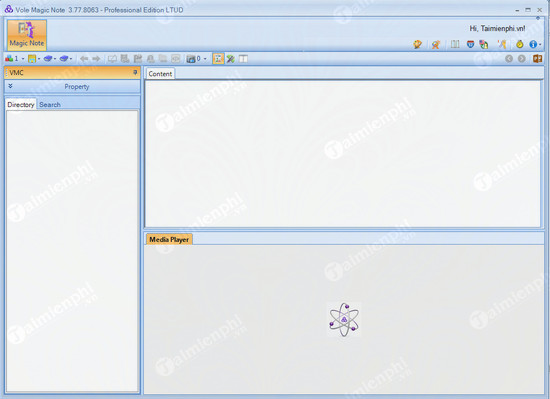Click the grey circular previous arrow button
The height and width of the screenshot is (399, 550).
point(509,59)
